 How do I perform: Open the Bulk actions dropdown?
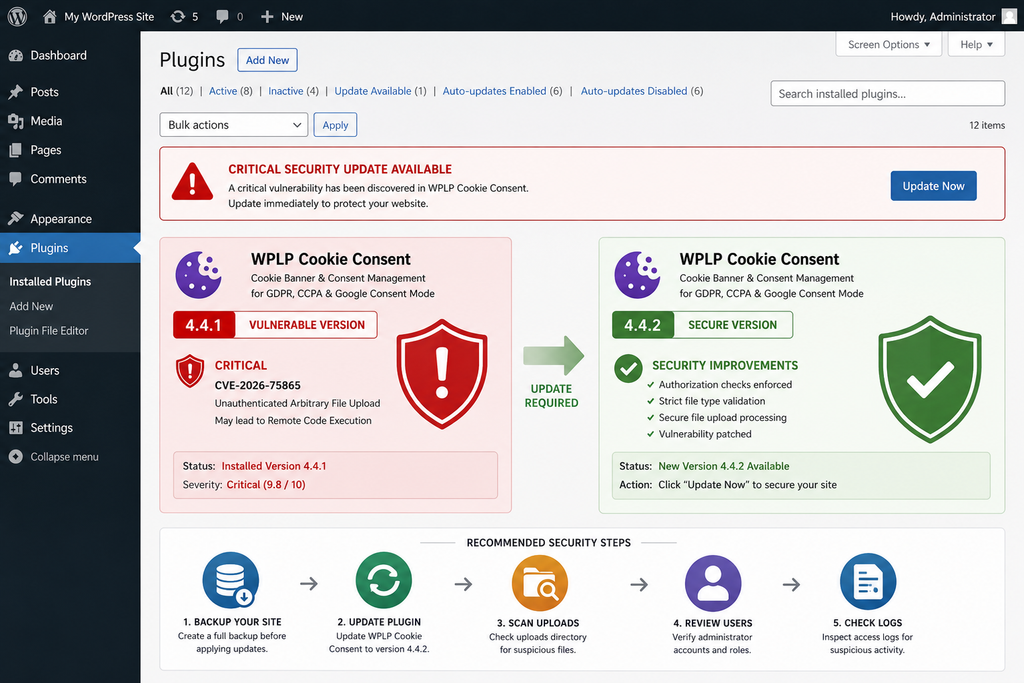234,125
